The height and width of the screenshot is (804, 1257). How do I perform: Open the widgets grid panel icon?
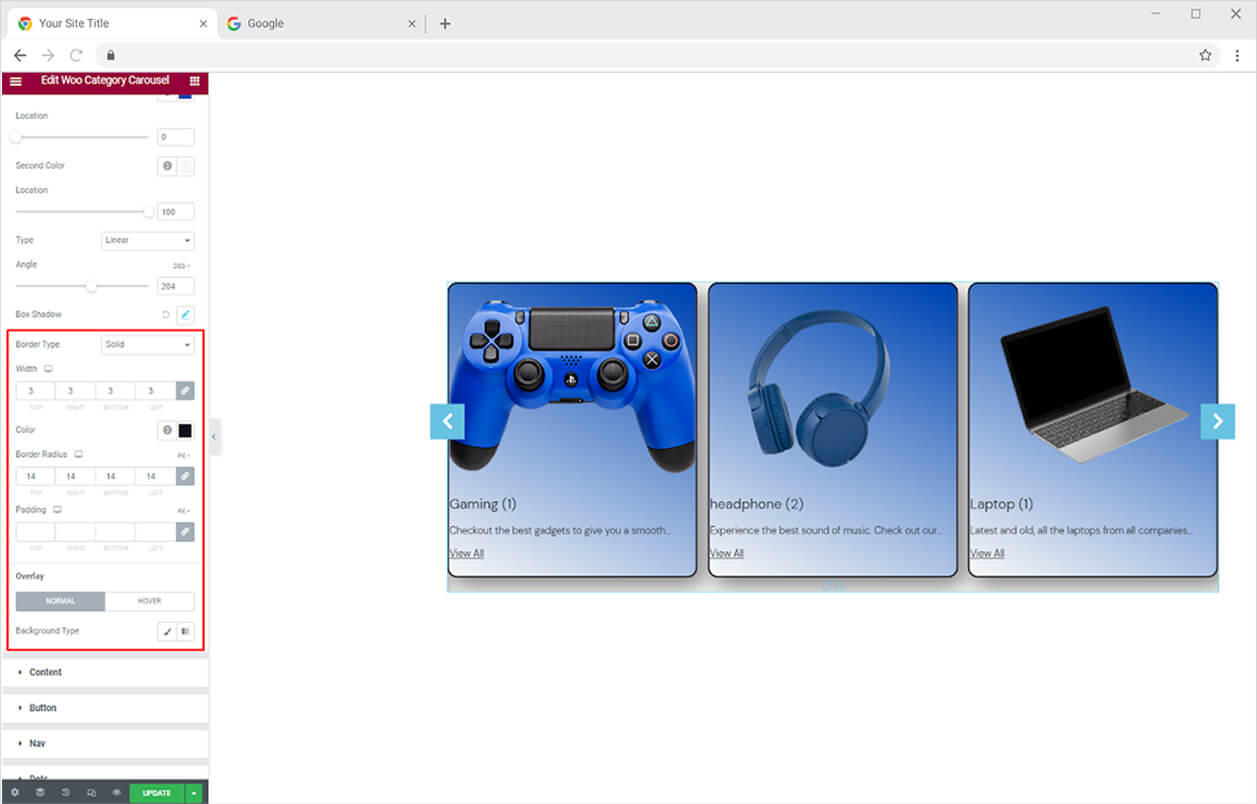click(x=194, y=81)
